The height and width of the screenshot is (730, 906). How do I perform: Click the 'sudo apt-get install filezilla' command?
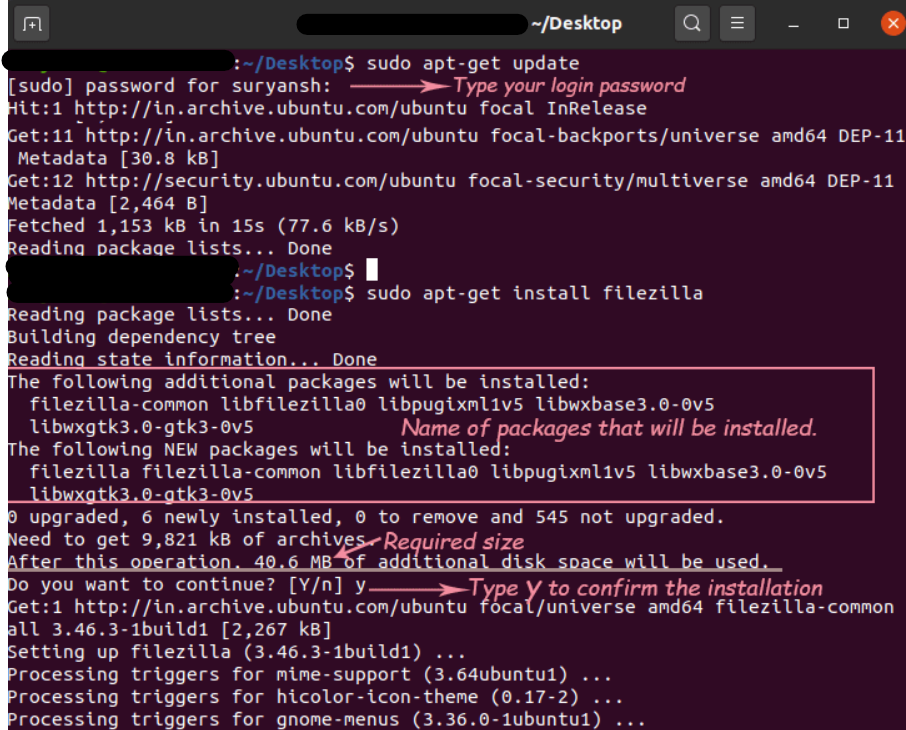(x=534, y=293)
